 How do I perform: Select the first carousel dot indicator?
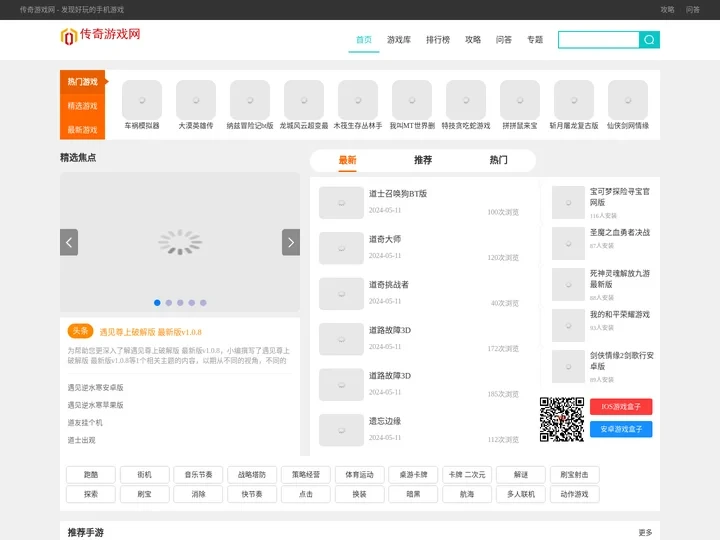[x=157, y=303]
